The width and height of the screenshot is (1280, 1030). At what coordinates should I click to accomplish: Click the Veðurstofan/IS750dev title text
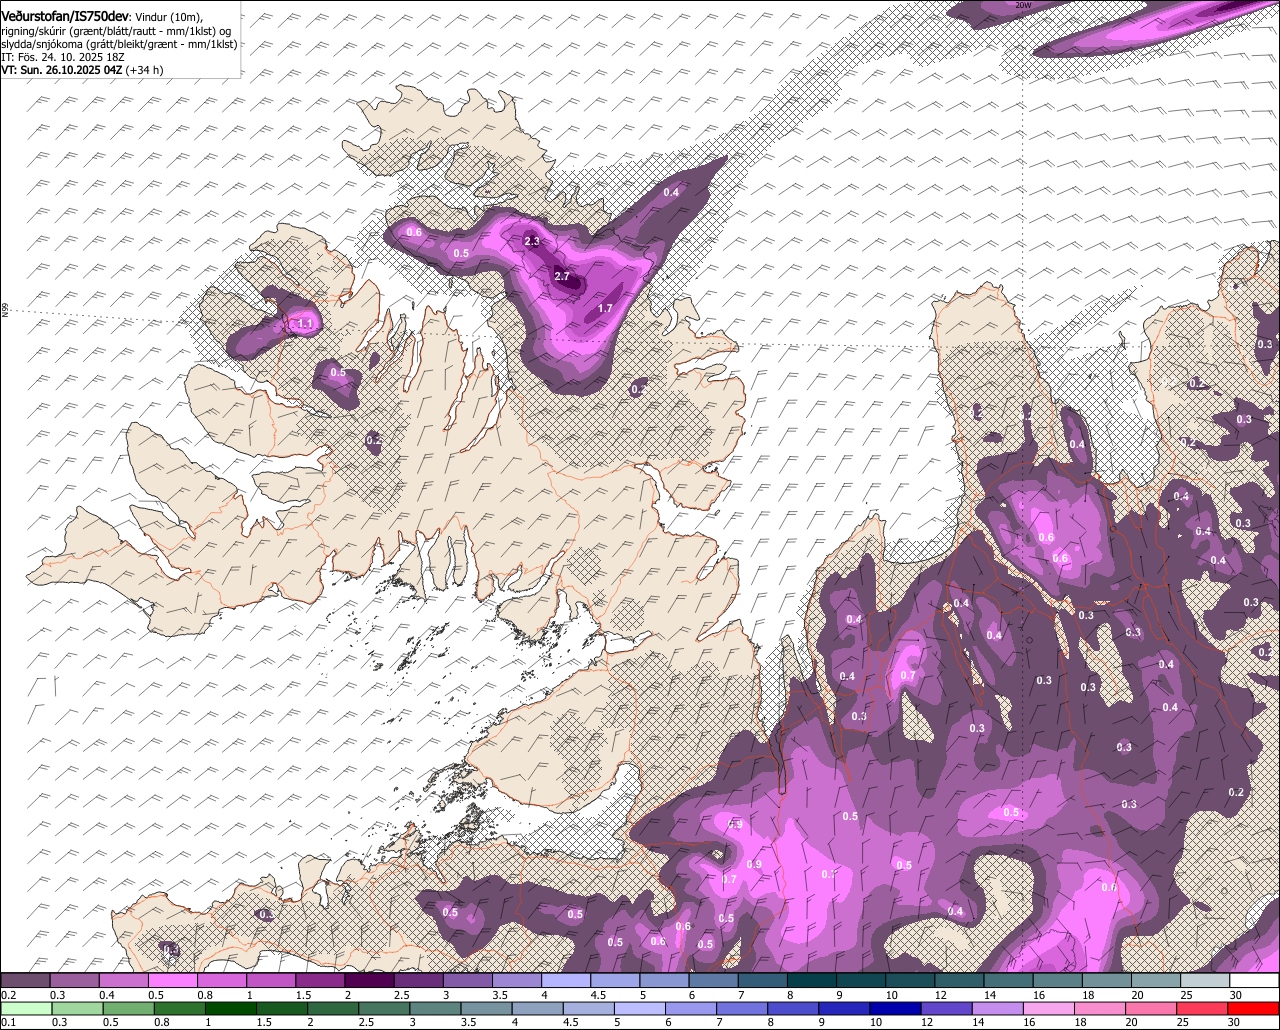click(x=64, y=16)
